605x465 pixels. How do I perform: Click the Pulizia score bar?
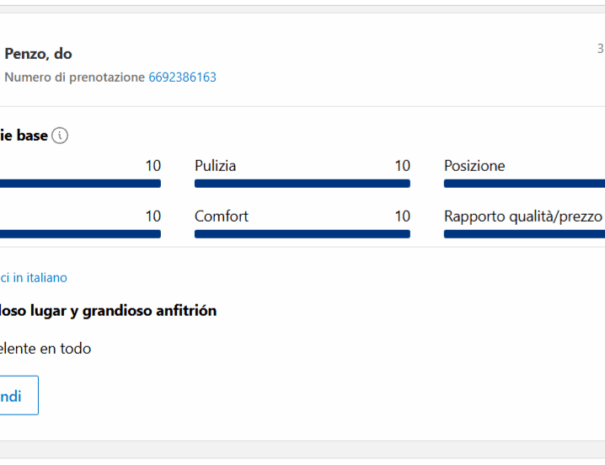pos(302,183)
